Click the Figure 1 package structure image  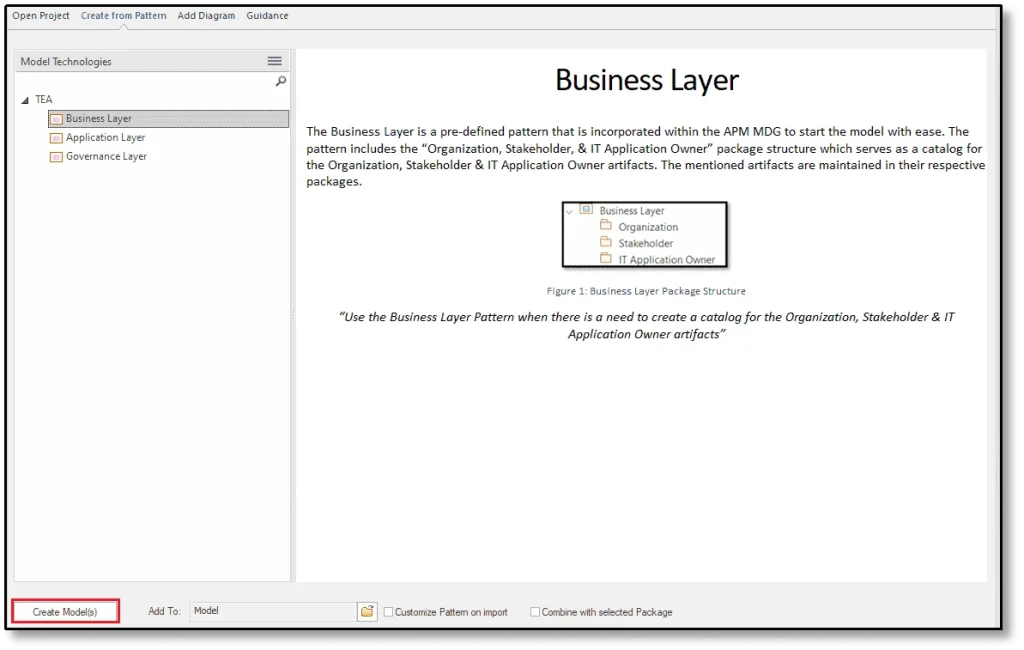pos(645,235)
